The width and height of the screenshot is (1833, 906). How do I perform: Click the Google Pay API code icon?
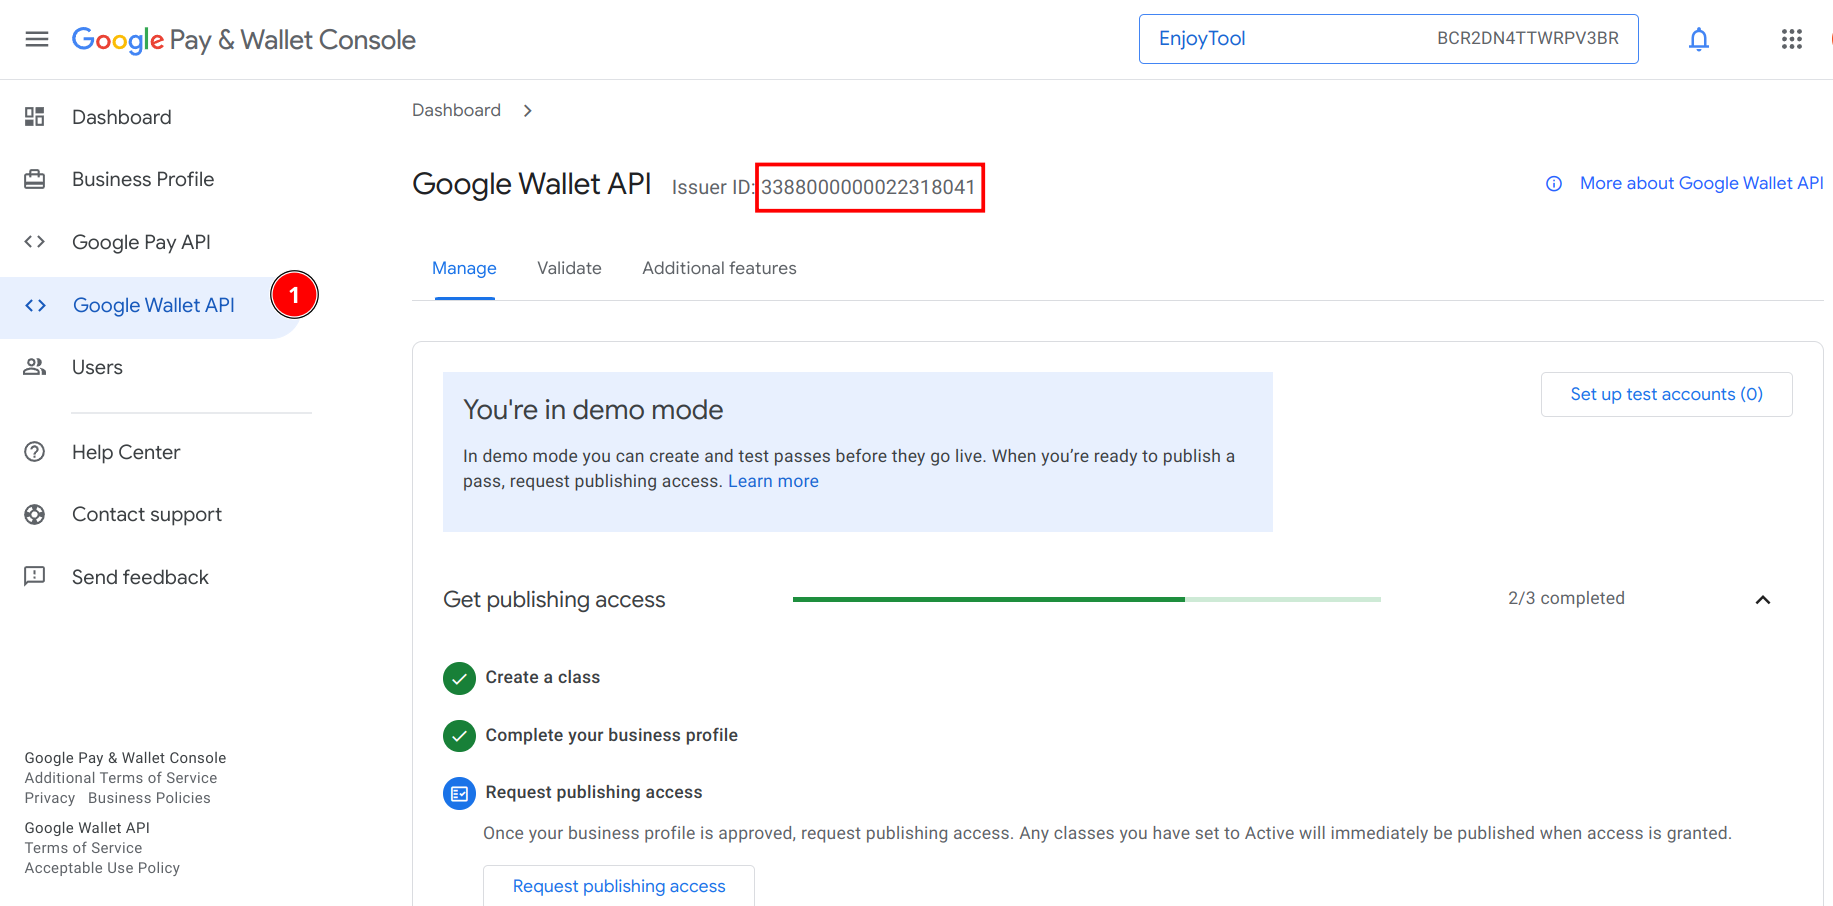[x=35, y=242]
